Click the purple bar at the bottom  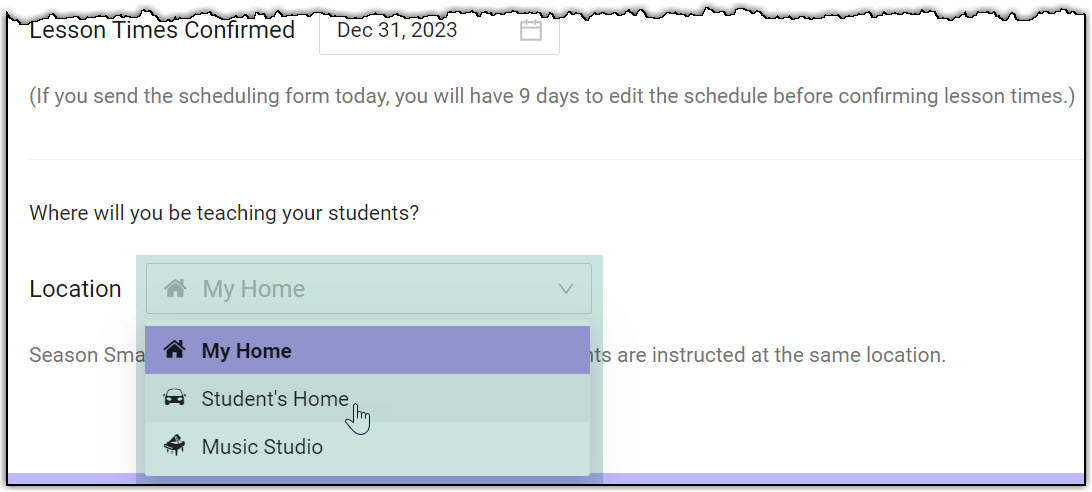tap(840, 479)
